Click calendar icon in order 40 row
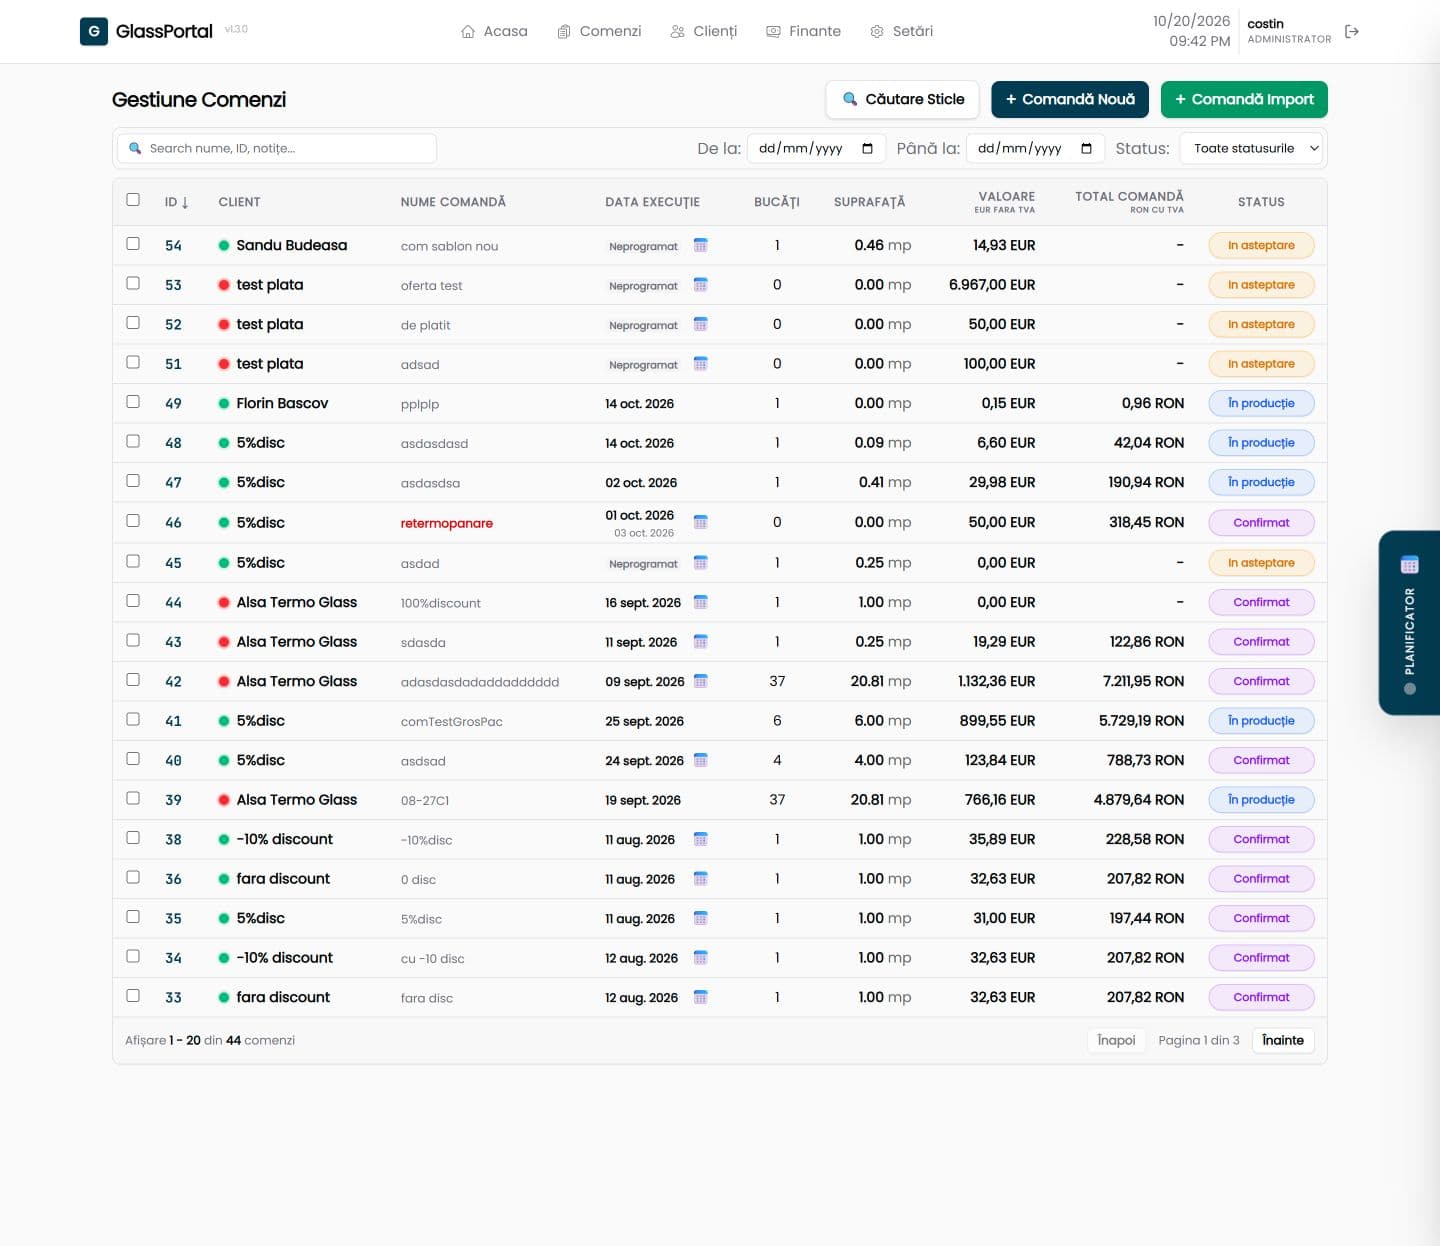The height and width of the screenshot is (1246, 1440). tap(700, 760)
